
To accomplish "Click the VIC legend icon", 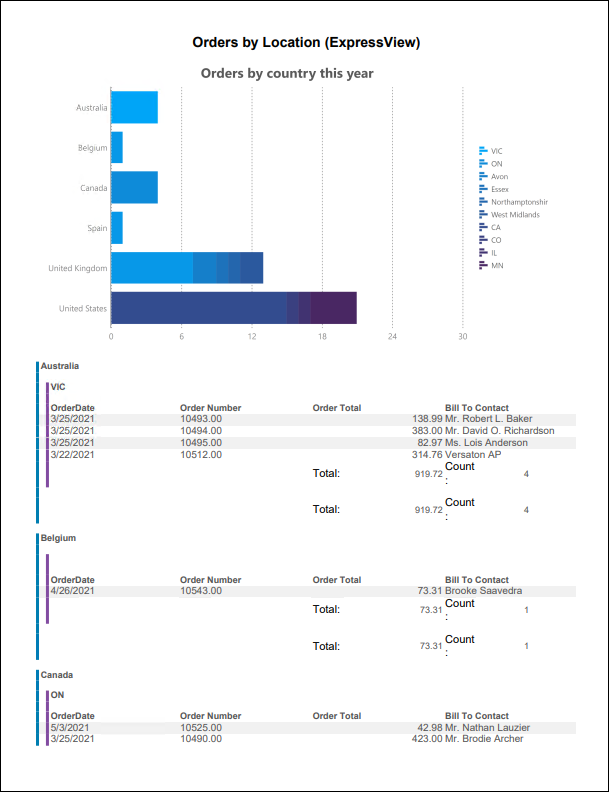I will click(x=483, y=151).
